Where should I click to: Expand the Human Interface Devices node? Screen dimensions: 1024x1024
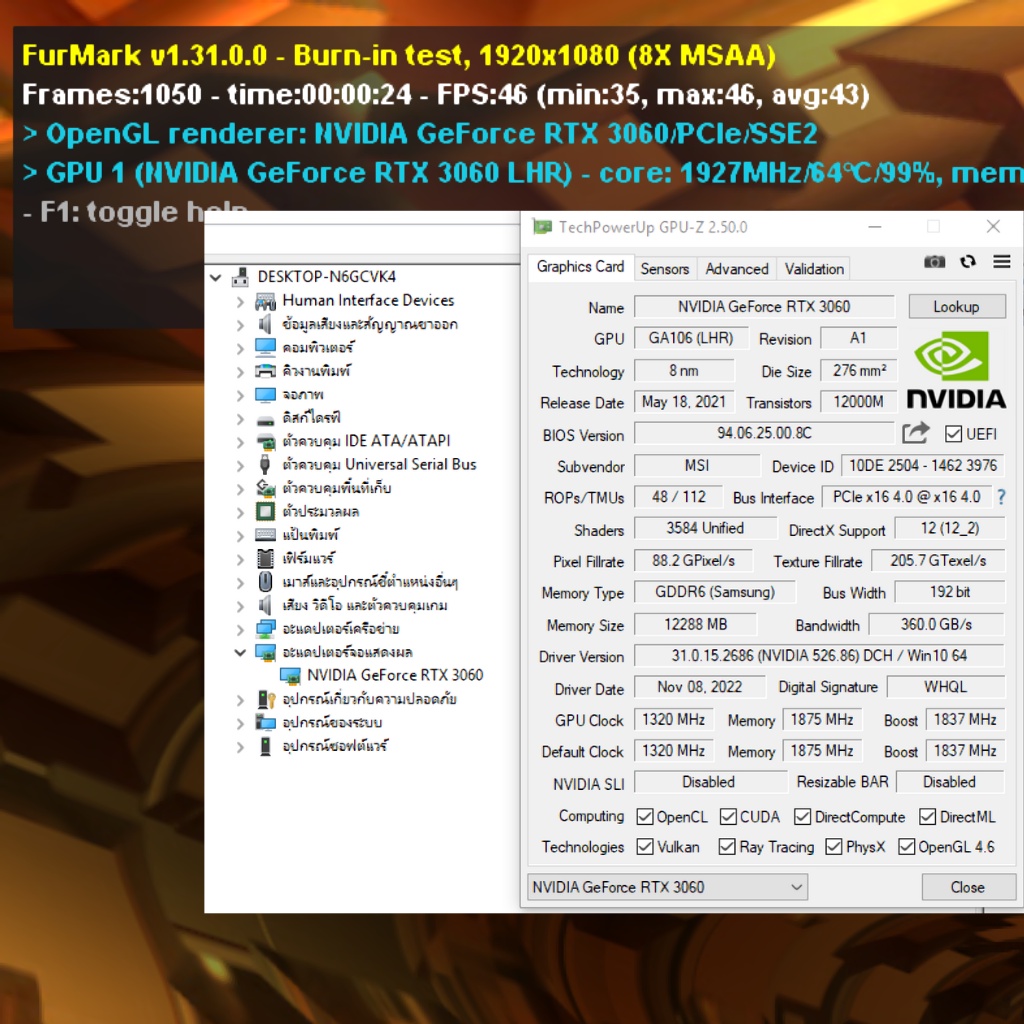click(240, 301)
